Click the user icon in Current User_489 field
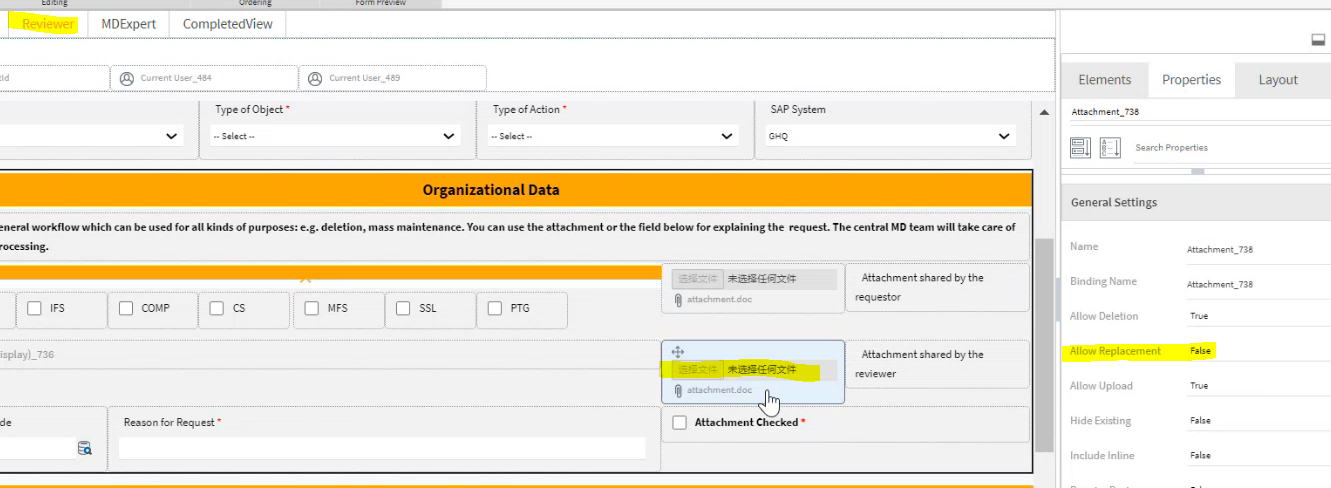Screen dimensions: 1331x488 [x=315, y=78]
